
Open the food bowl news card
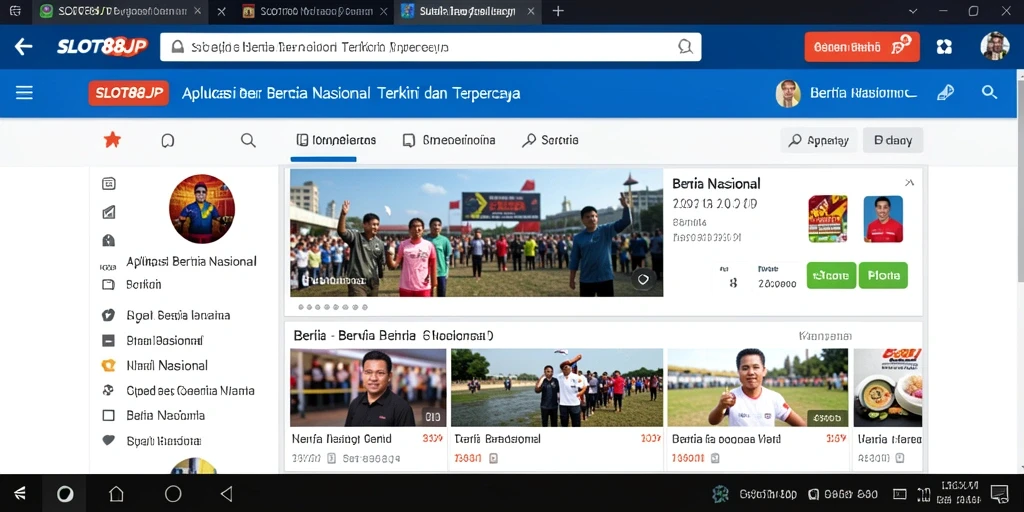click(888, 387)
